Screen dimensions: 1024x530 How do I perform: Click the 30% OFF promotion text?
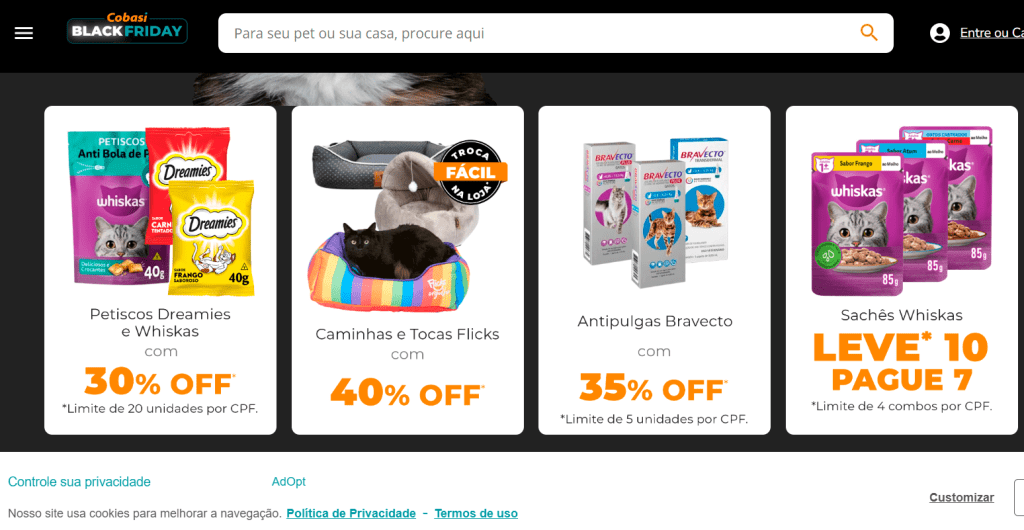point(160,381)
